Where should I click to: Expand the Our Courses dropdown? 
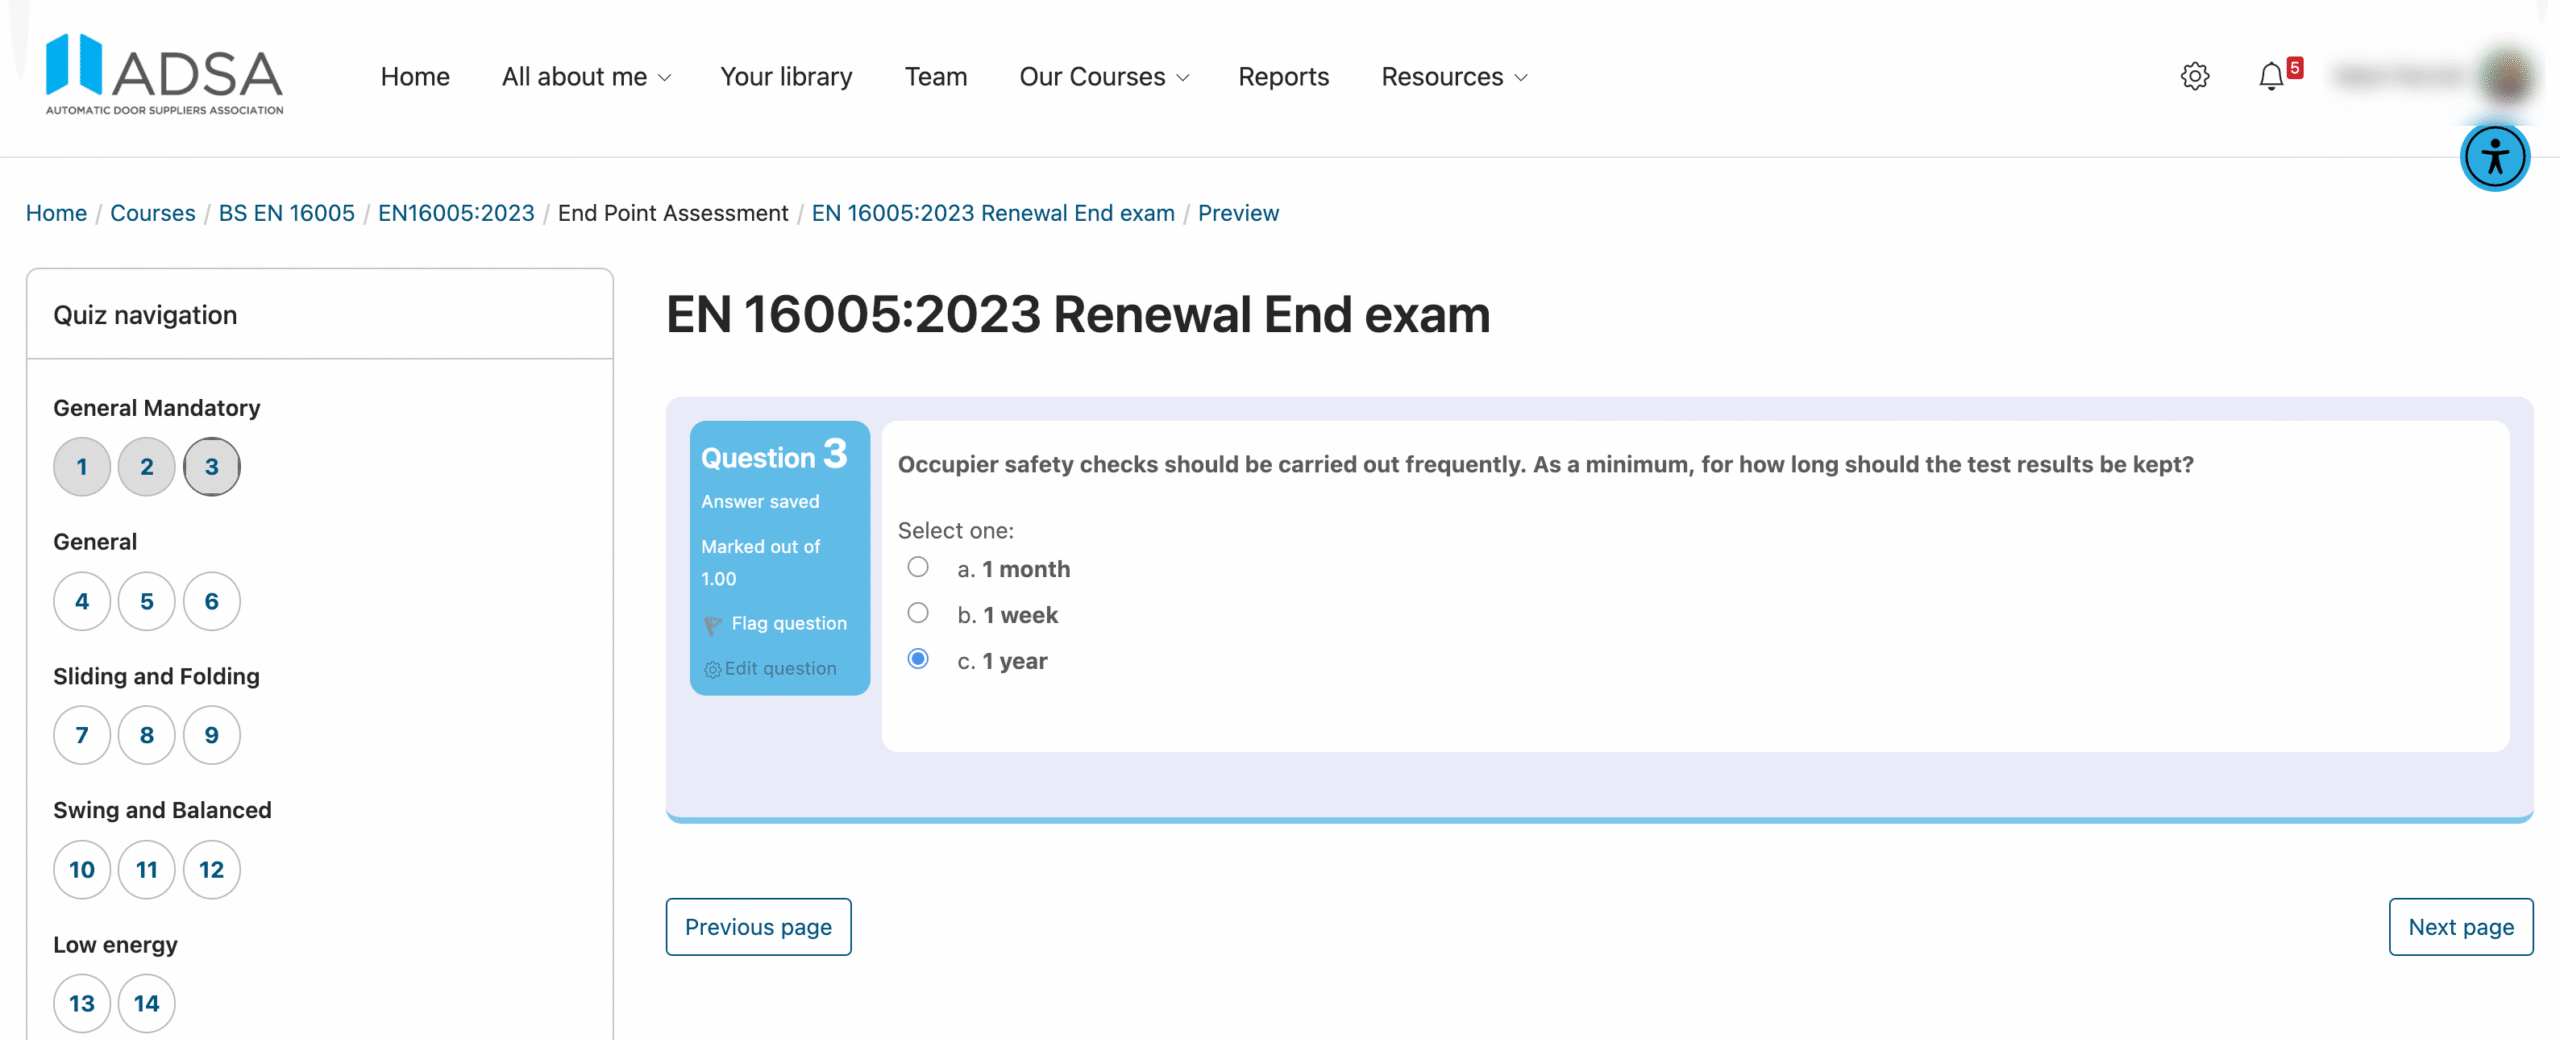click(x=1103, y=76)
